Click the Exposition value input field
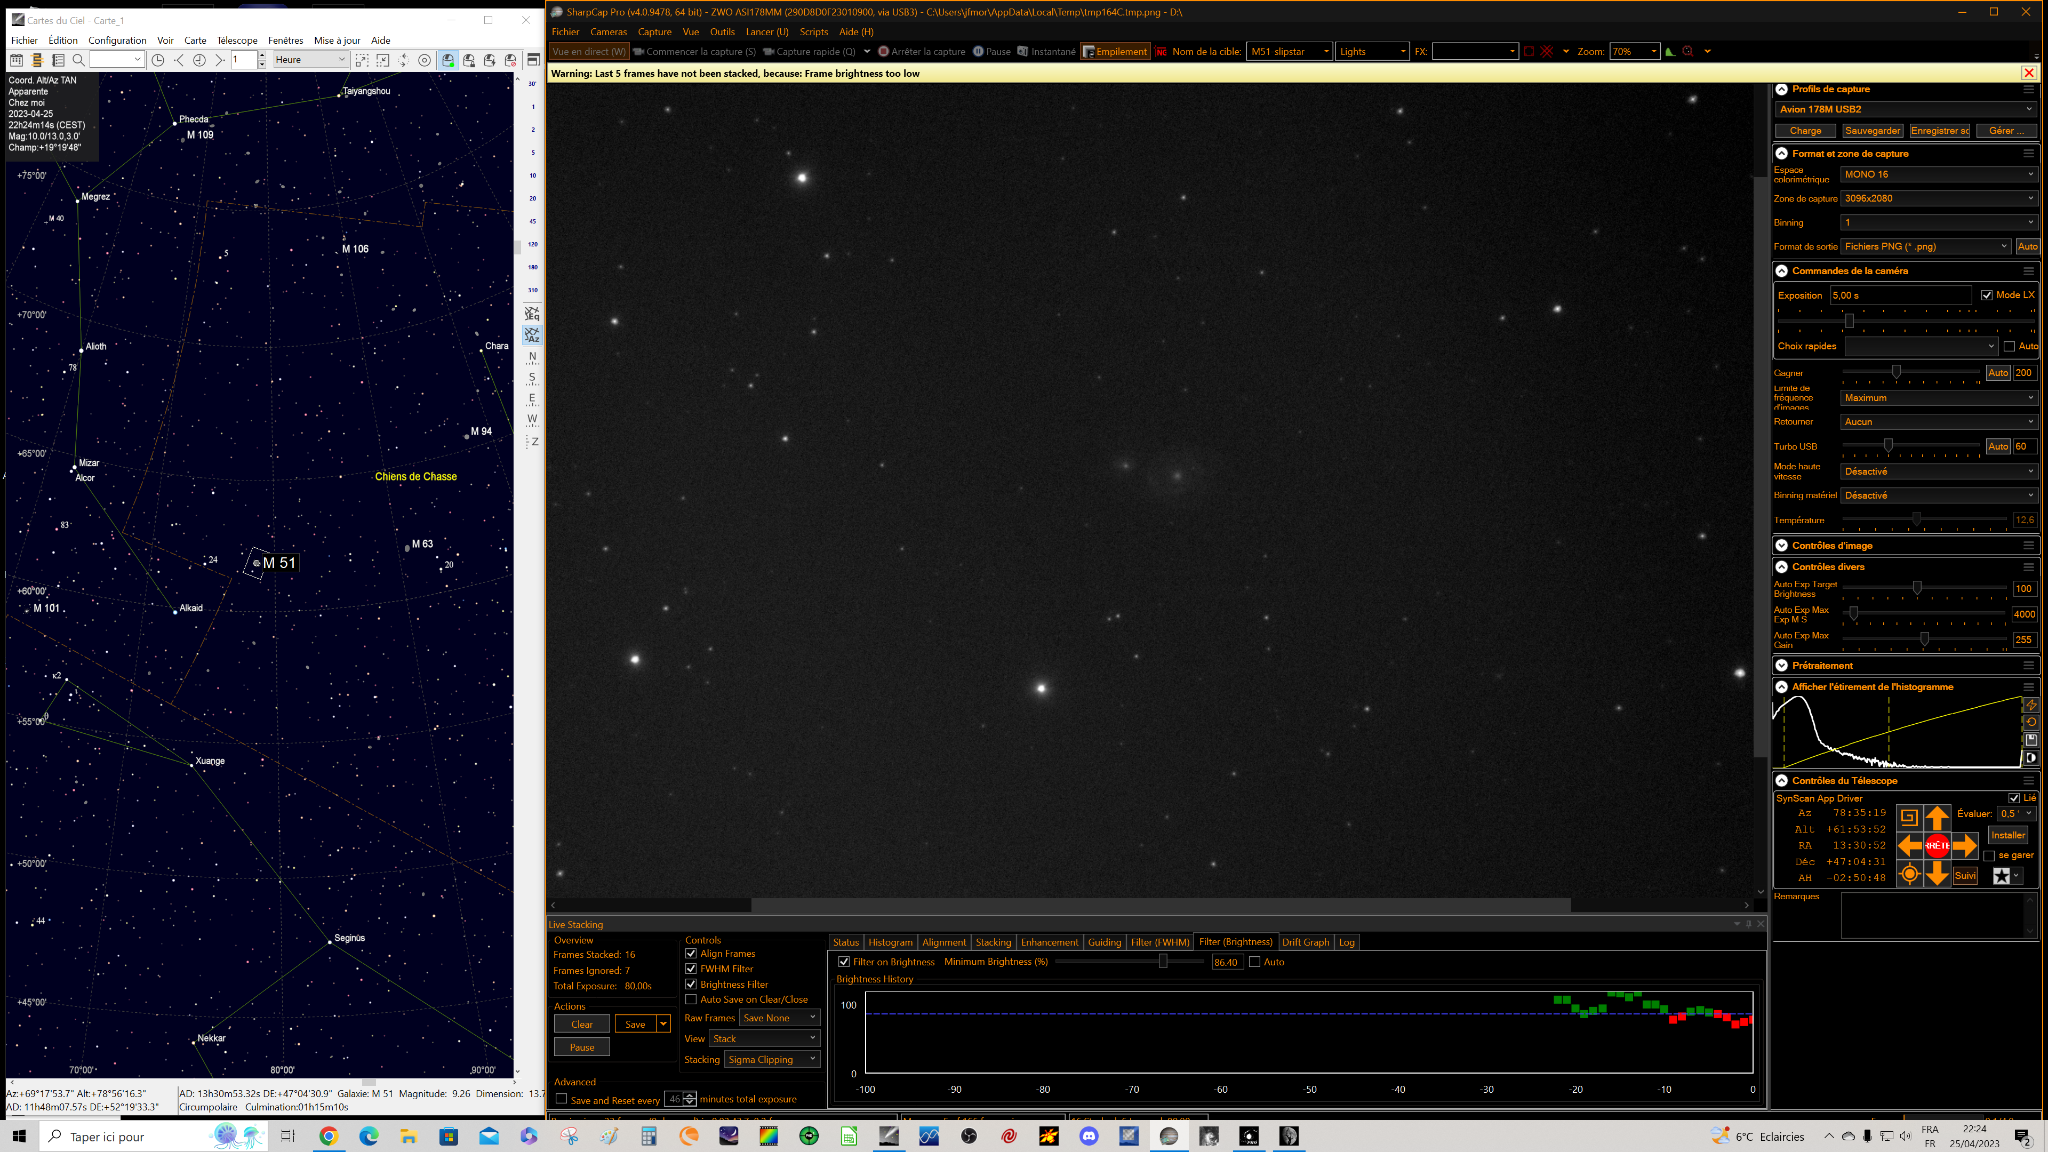The height and width of the screenshot is (1152, 2048). [1900, 295]
